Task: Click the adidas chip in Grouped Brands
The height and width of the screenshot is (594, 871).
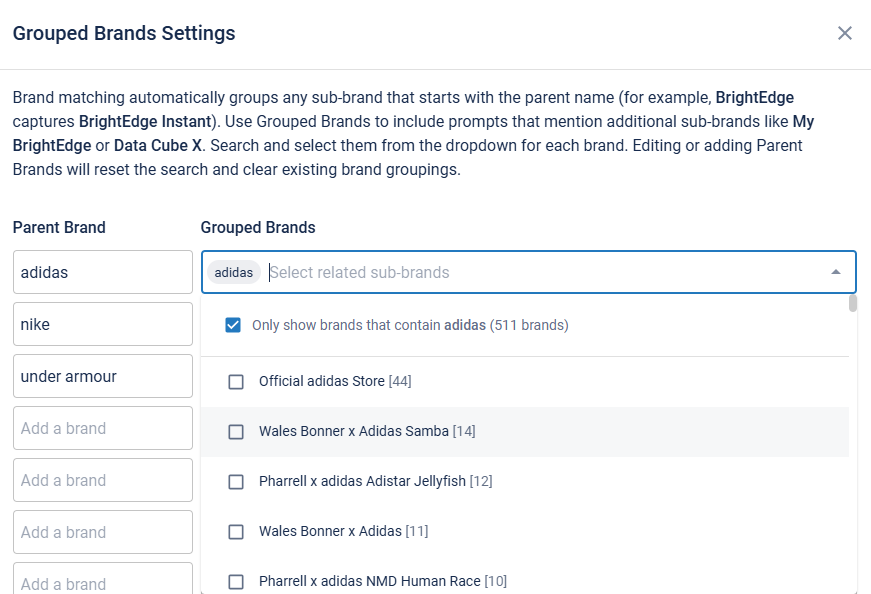Action: (x=234, y=272)
